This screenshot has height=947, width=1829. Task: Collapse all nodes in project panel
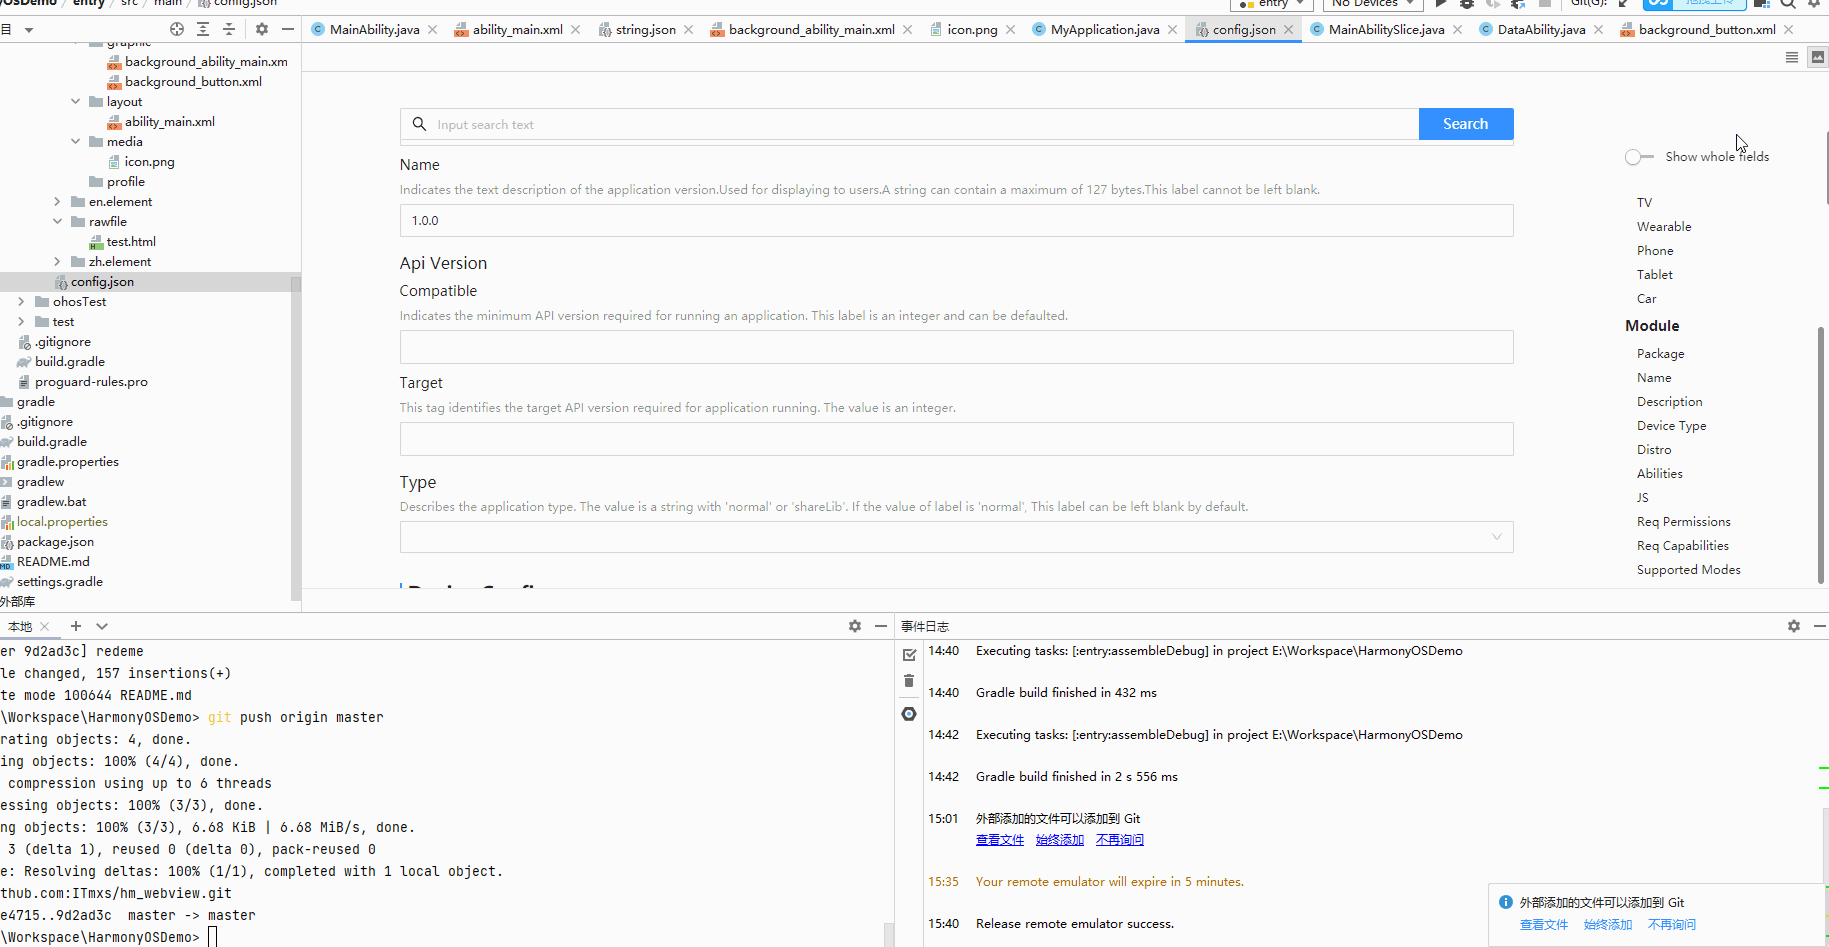(229, 29)
